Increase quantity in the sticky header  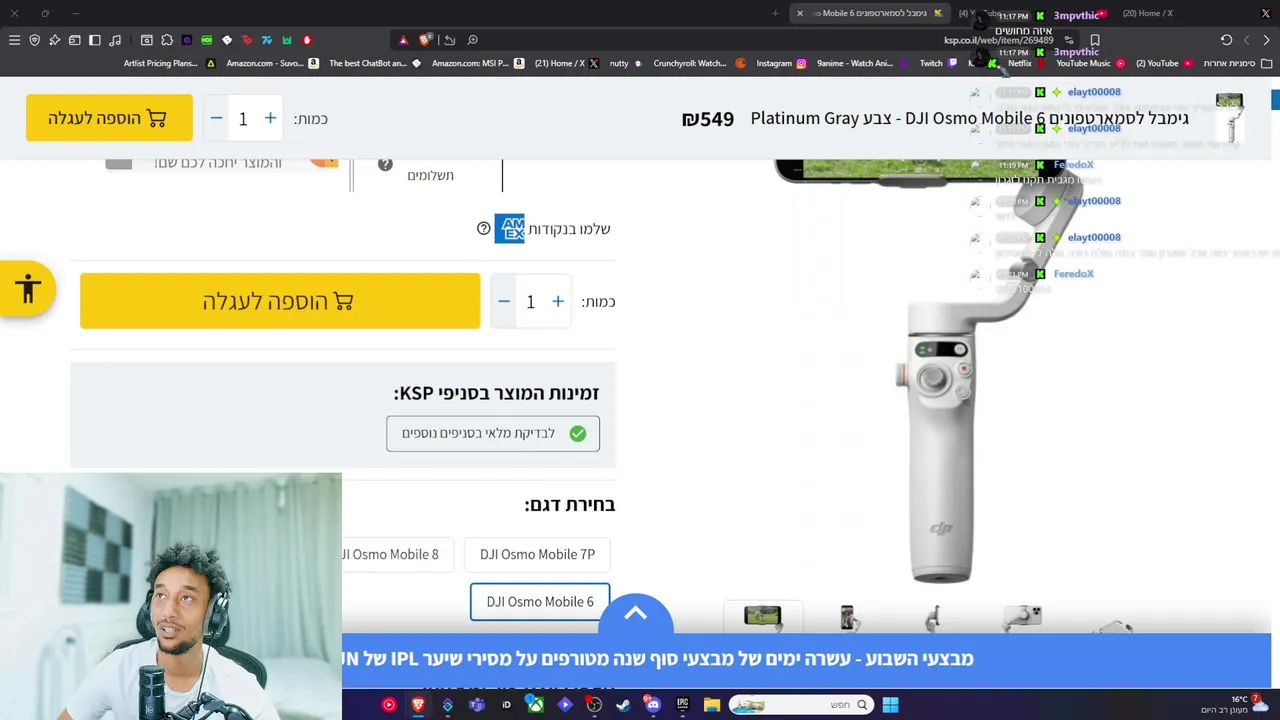click(270, 118)
